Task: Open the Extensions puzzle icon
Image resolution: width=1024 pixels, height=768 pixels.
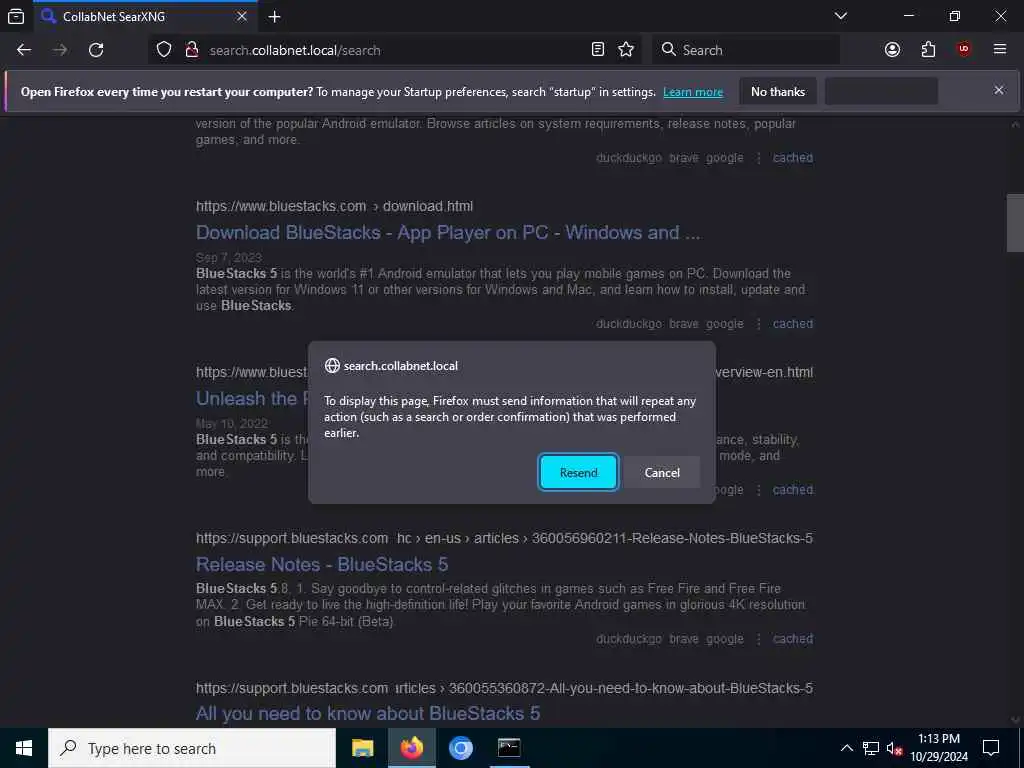Action: [928, 50]
